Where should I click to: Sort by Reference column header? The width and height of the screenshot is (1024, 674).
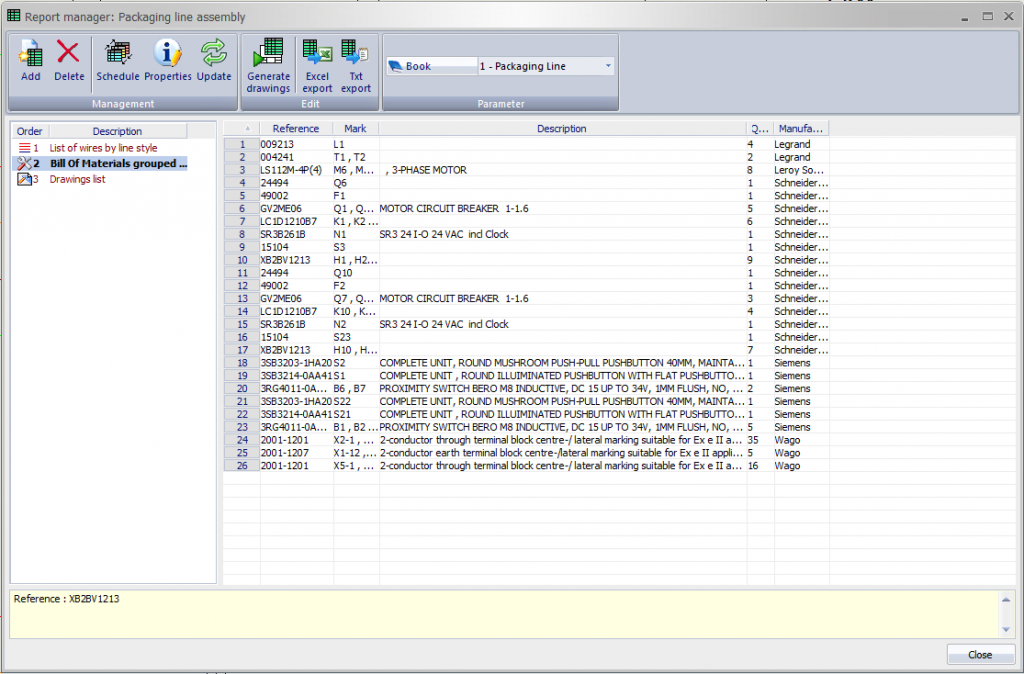(295, 129)
